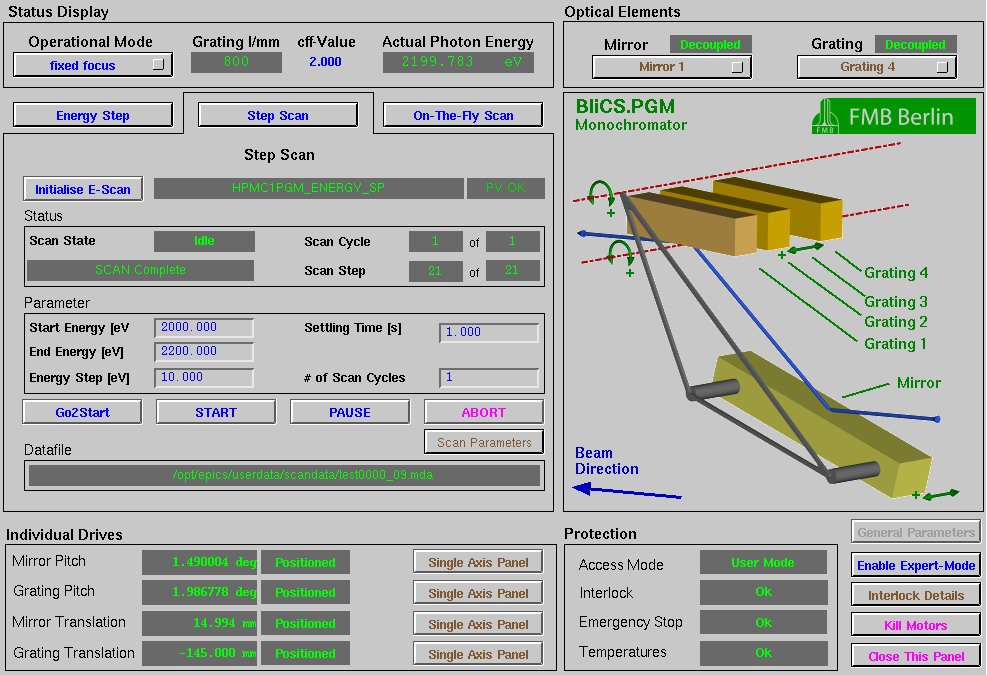
Task: Switch to the Energy Step tab
Action: click(x=93, y=115)
